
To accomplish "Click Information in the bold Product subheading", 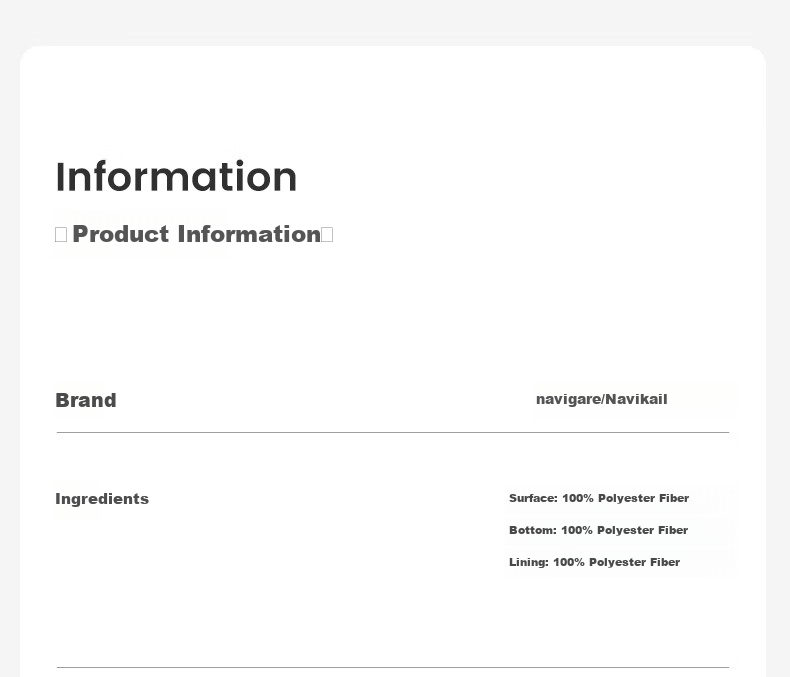I will tap(249, 234).
